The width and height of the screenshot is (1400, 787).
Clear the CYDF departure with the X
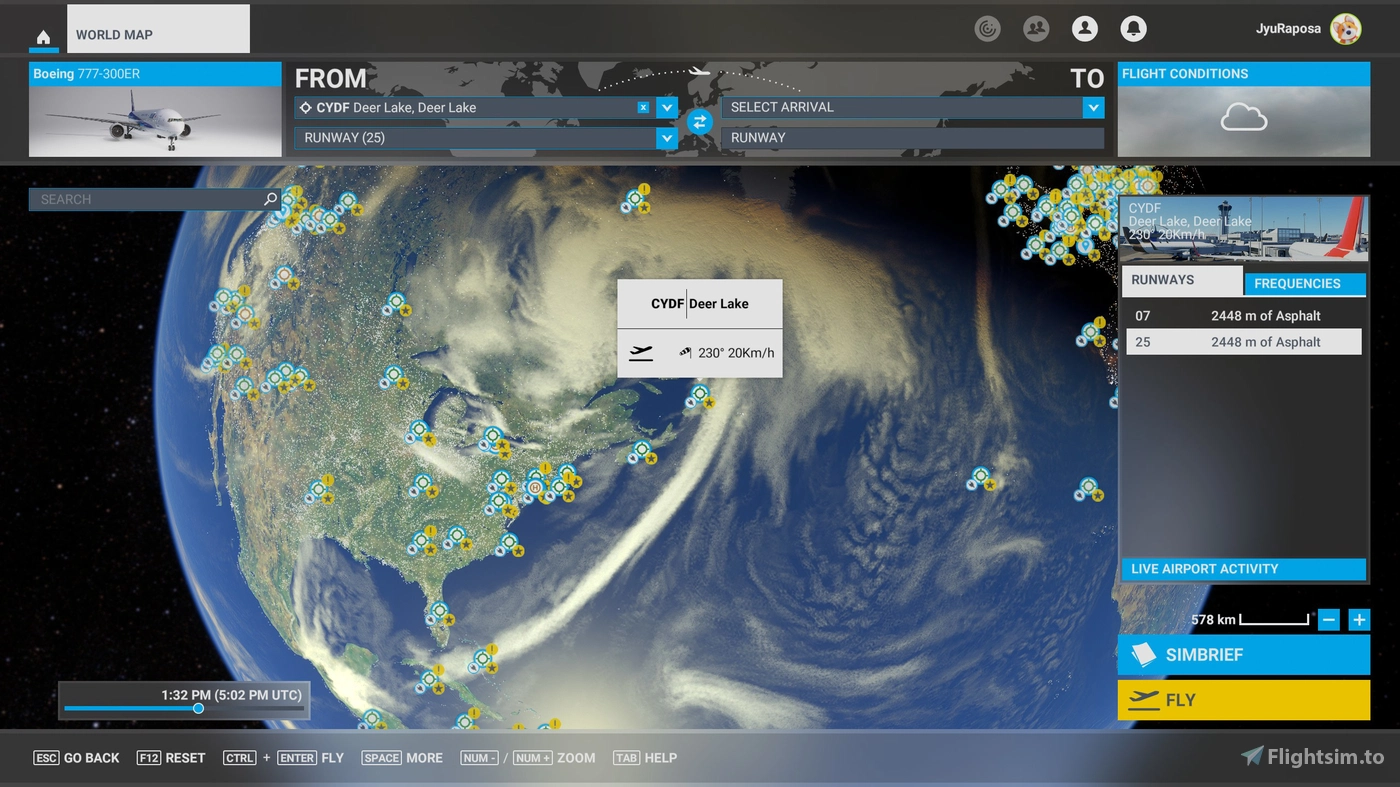click(643, 107)
